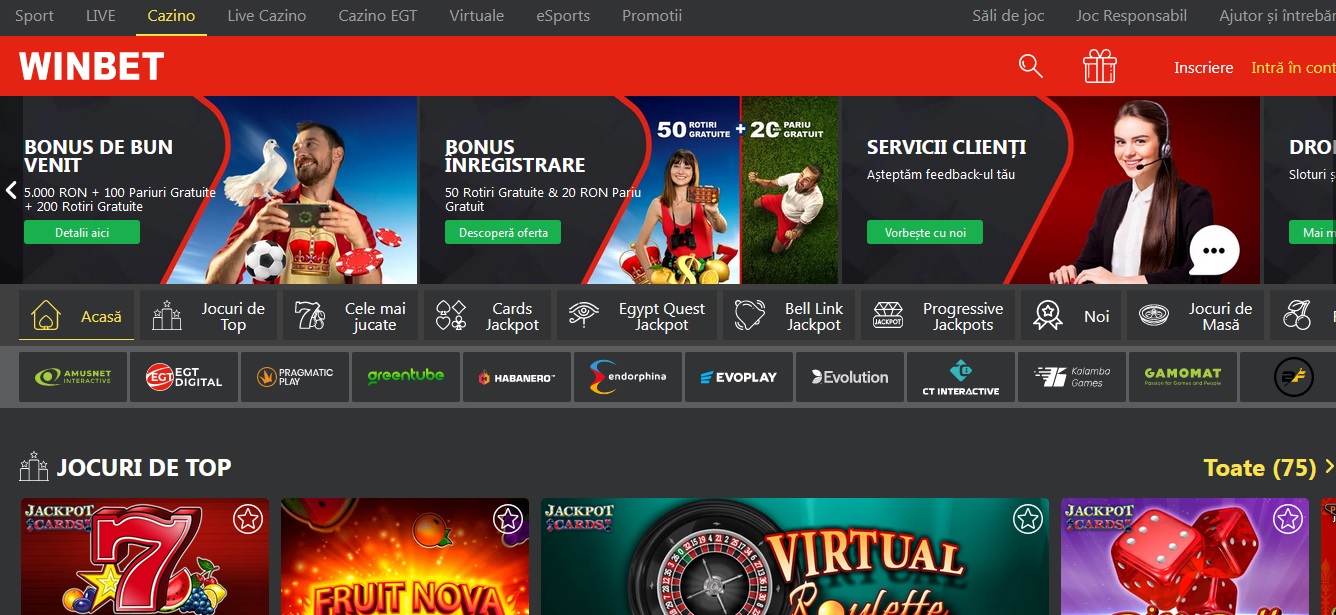This screenshot has height=615, width=1336.
Task: Open Acasă home category
Action: click(76, 316)
